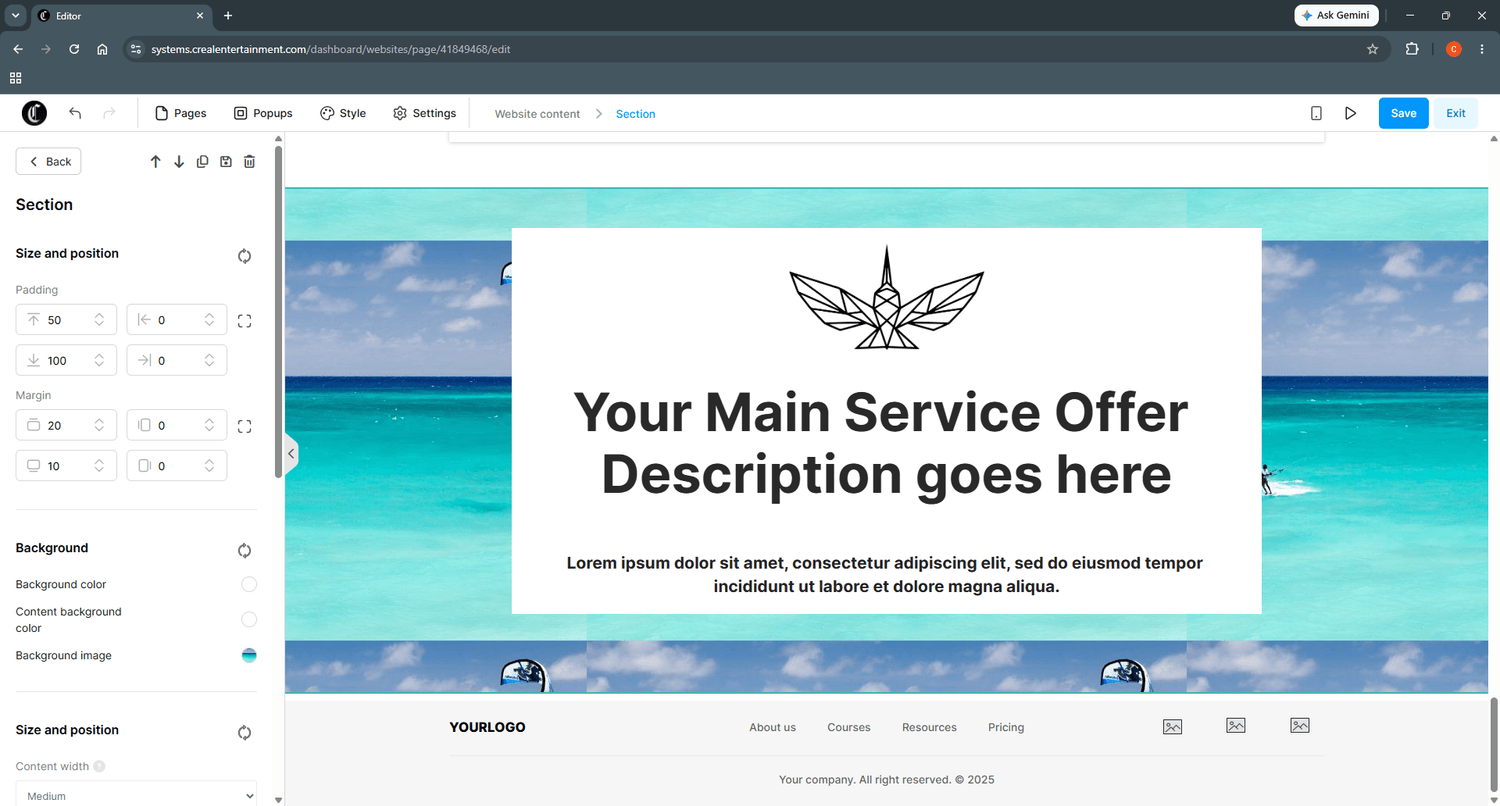Bookmark this page with the star icon
Image resolution: width=1500 pixels, height=806 pixels.
(1372, 49)
